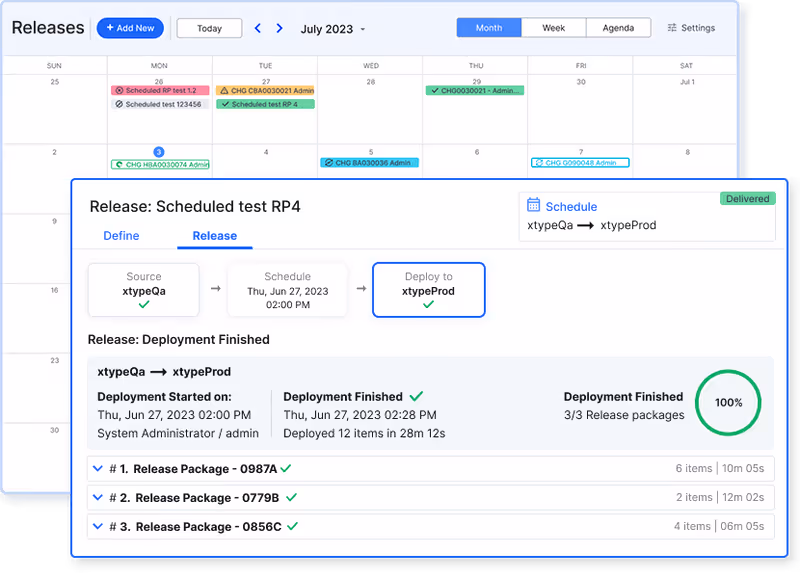Click the blocked icon on Scheduled test 123456
This screenshot has height=573, width=800.
[119, 104]
